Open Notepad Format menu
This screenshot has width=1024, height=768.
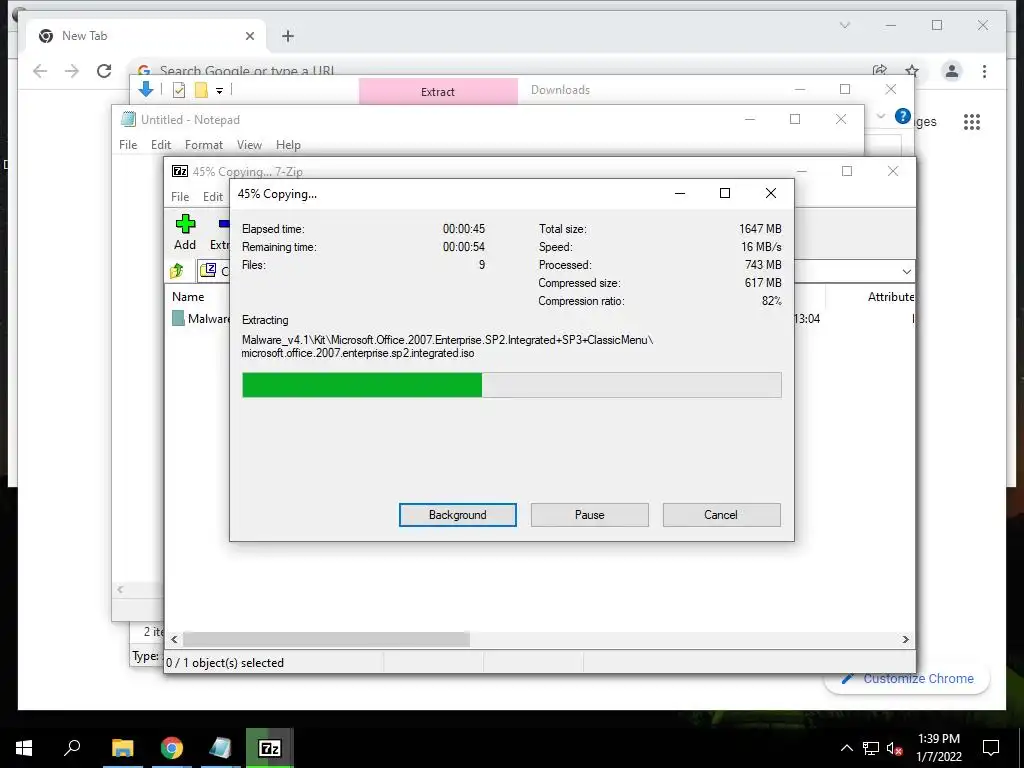[204, 145]
